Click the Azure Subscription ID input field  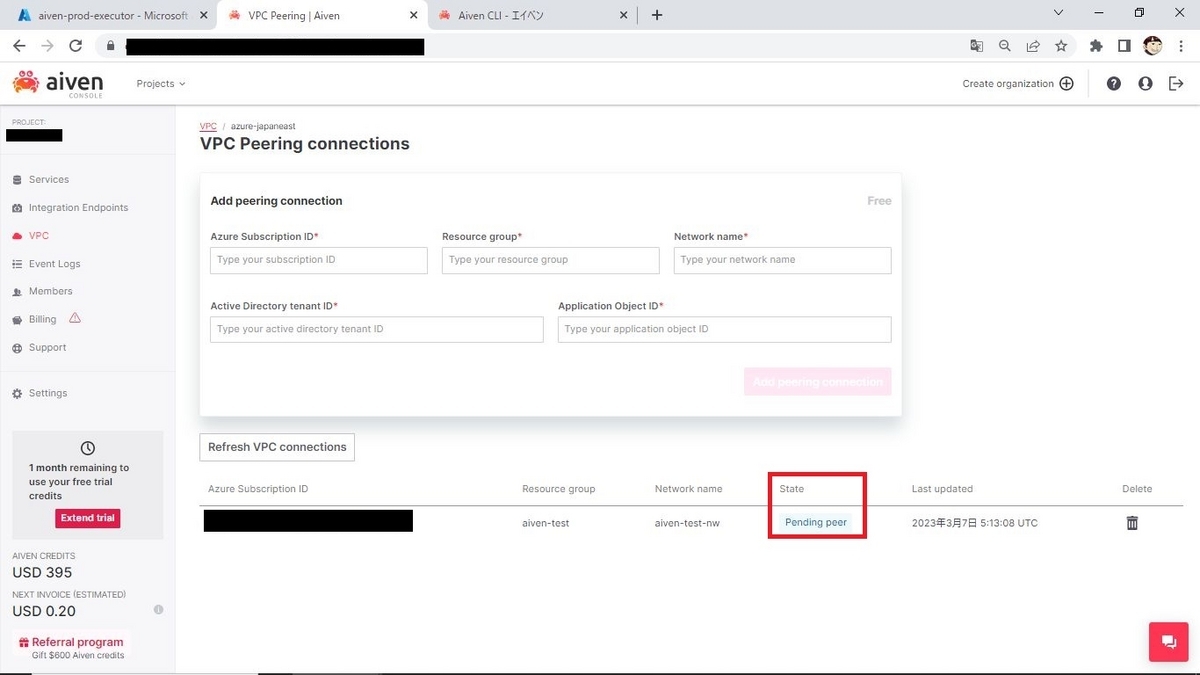pos(318,260)
